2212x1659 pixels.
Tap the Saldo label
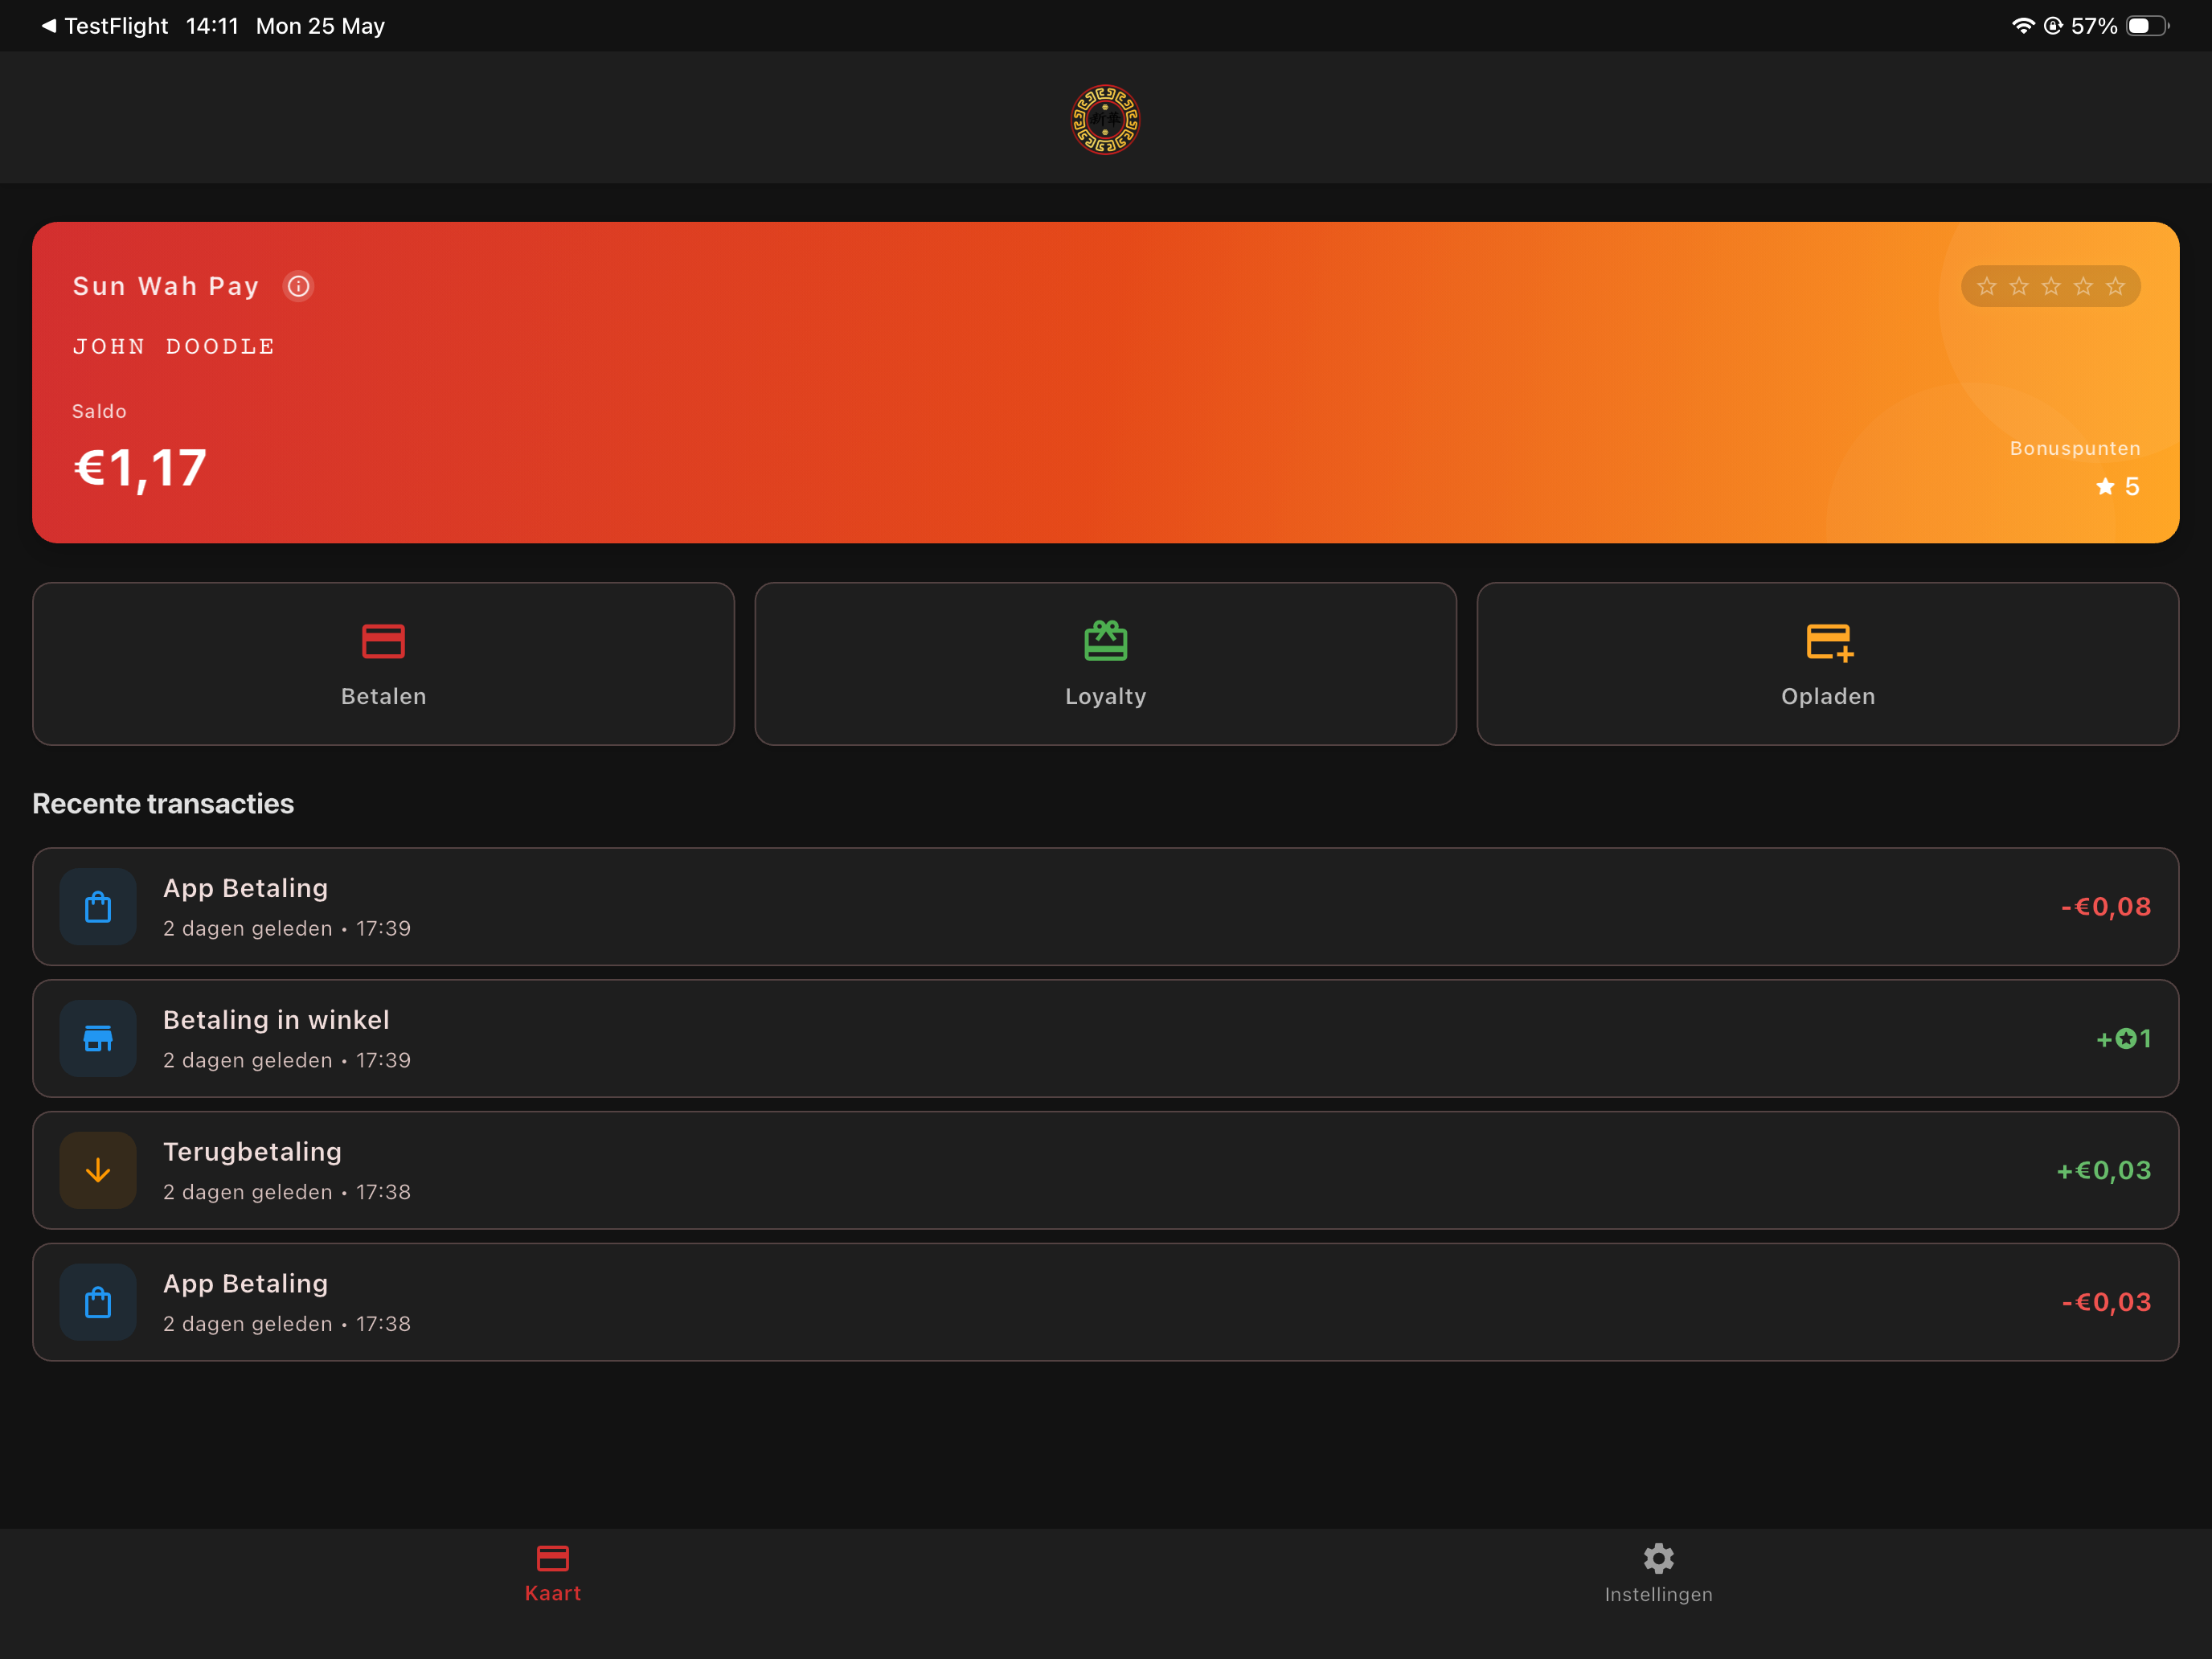pos(99,411)
